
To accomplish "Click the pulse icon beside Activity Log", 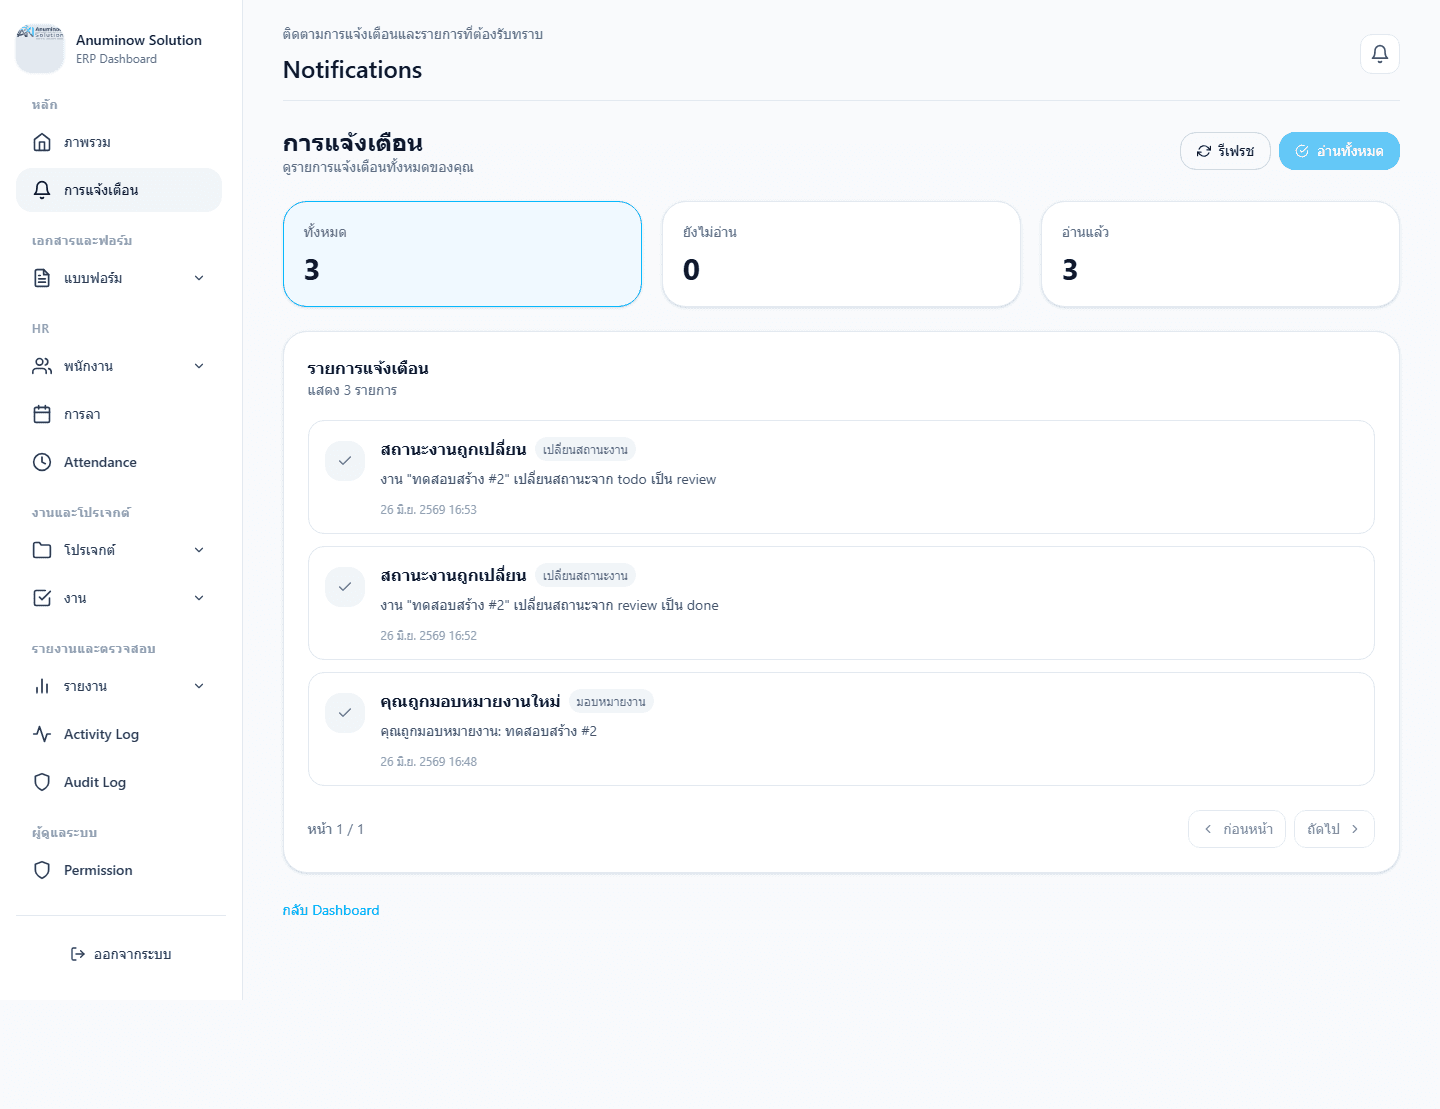I will (x=42, y=734).
